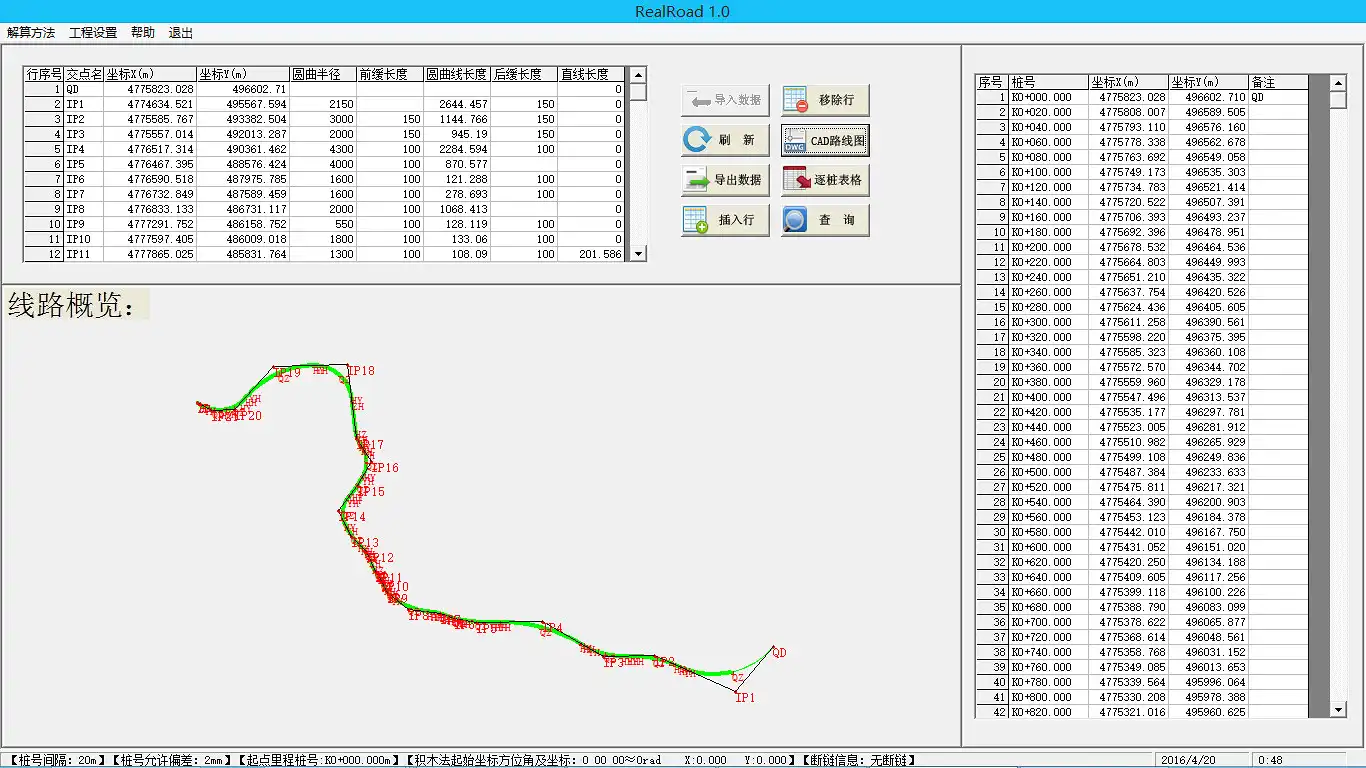
Task: Click the 移除行 (remove row) table icon
Action: (x=796, y=100)
